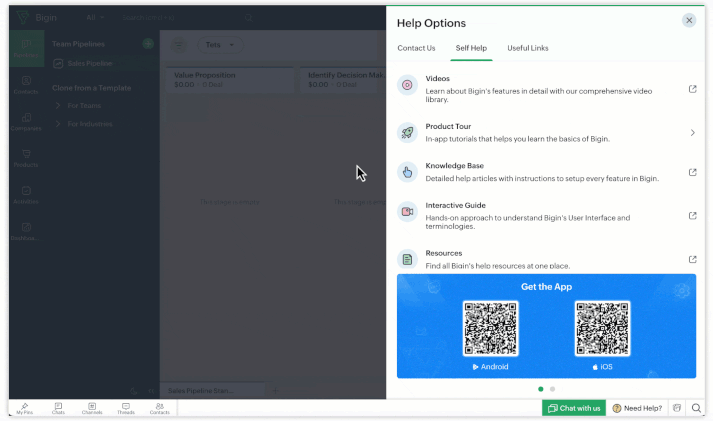The image size is (713, 421).
Task: Click the Resources document icon
Action: [x=407, y=260]
